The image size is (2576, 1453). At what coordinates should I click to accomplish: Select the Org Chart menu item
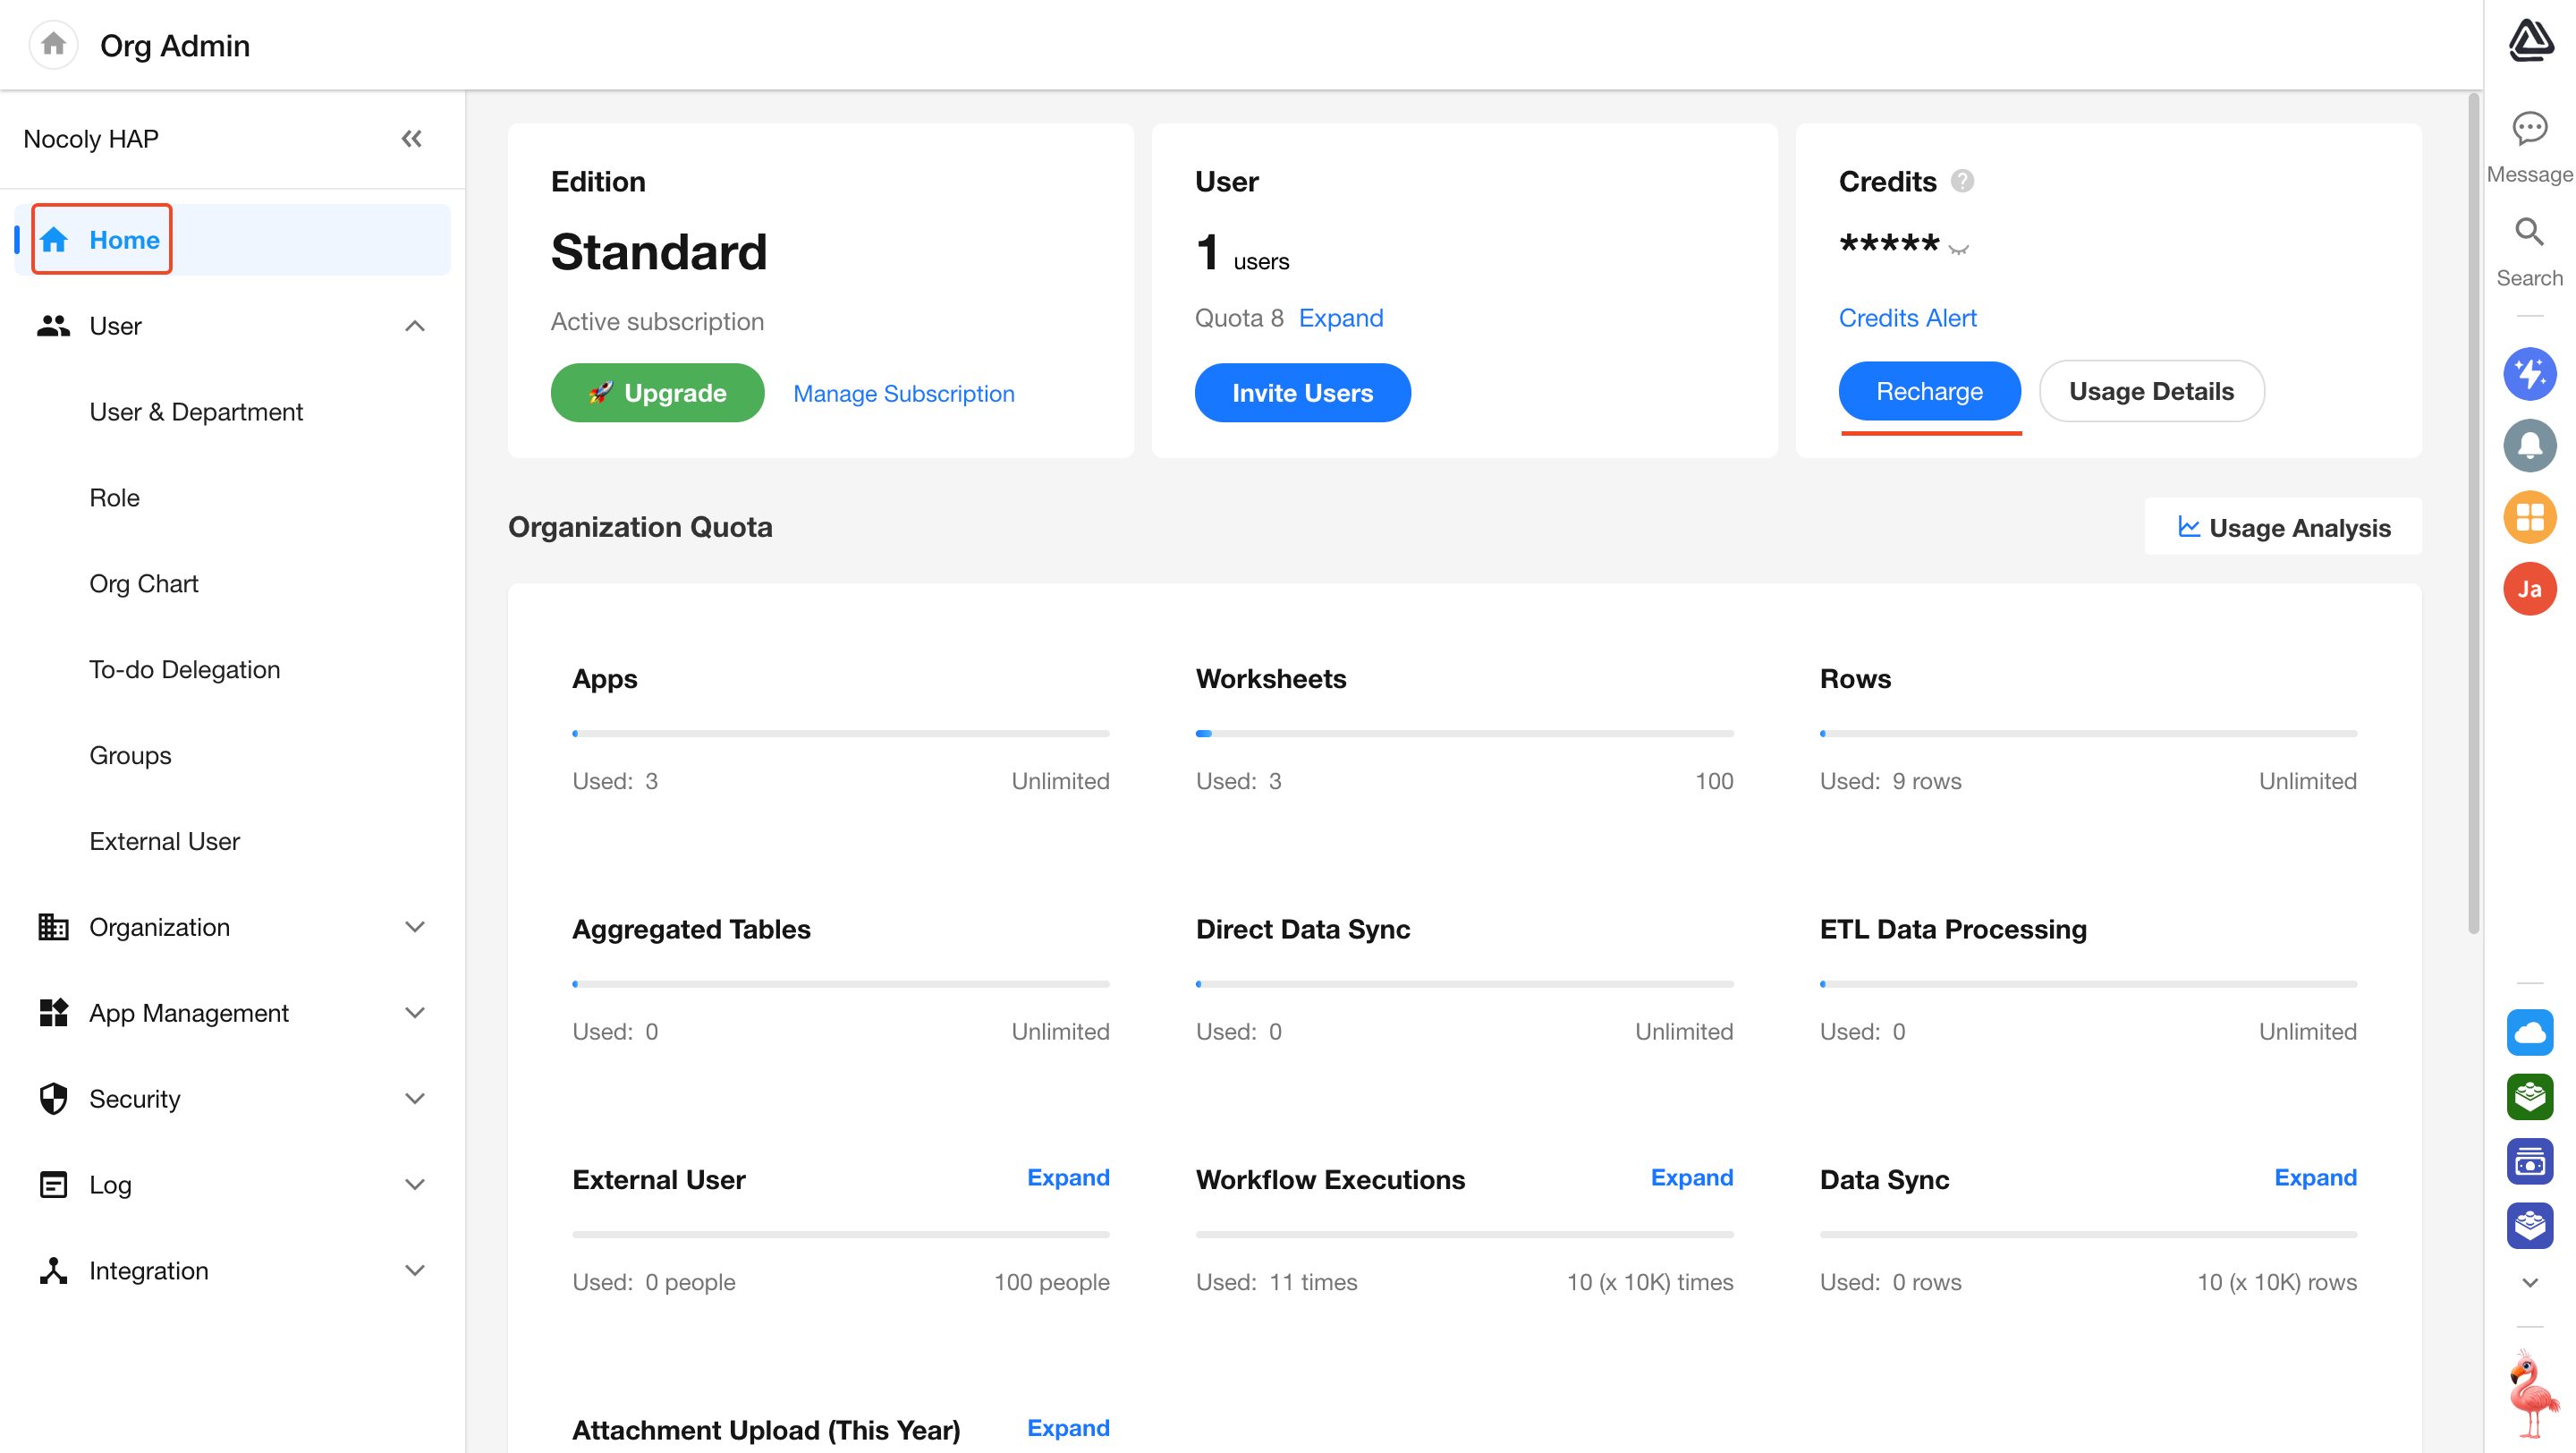coord(143,583)
